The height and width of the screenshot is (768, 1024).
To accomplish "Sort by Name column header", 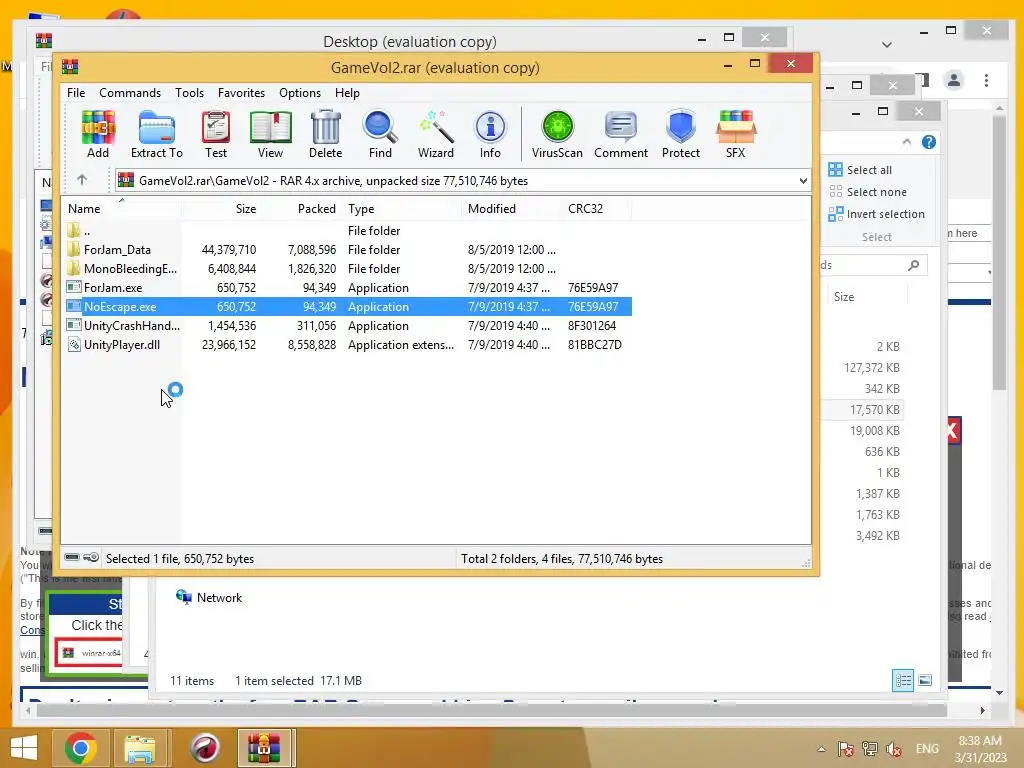I will click(x=121, y=209).
